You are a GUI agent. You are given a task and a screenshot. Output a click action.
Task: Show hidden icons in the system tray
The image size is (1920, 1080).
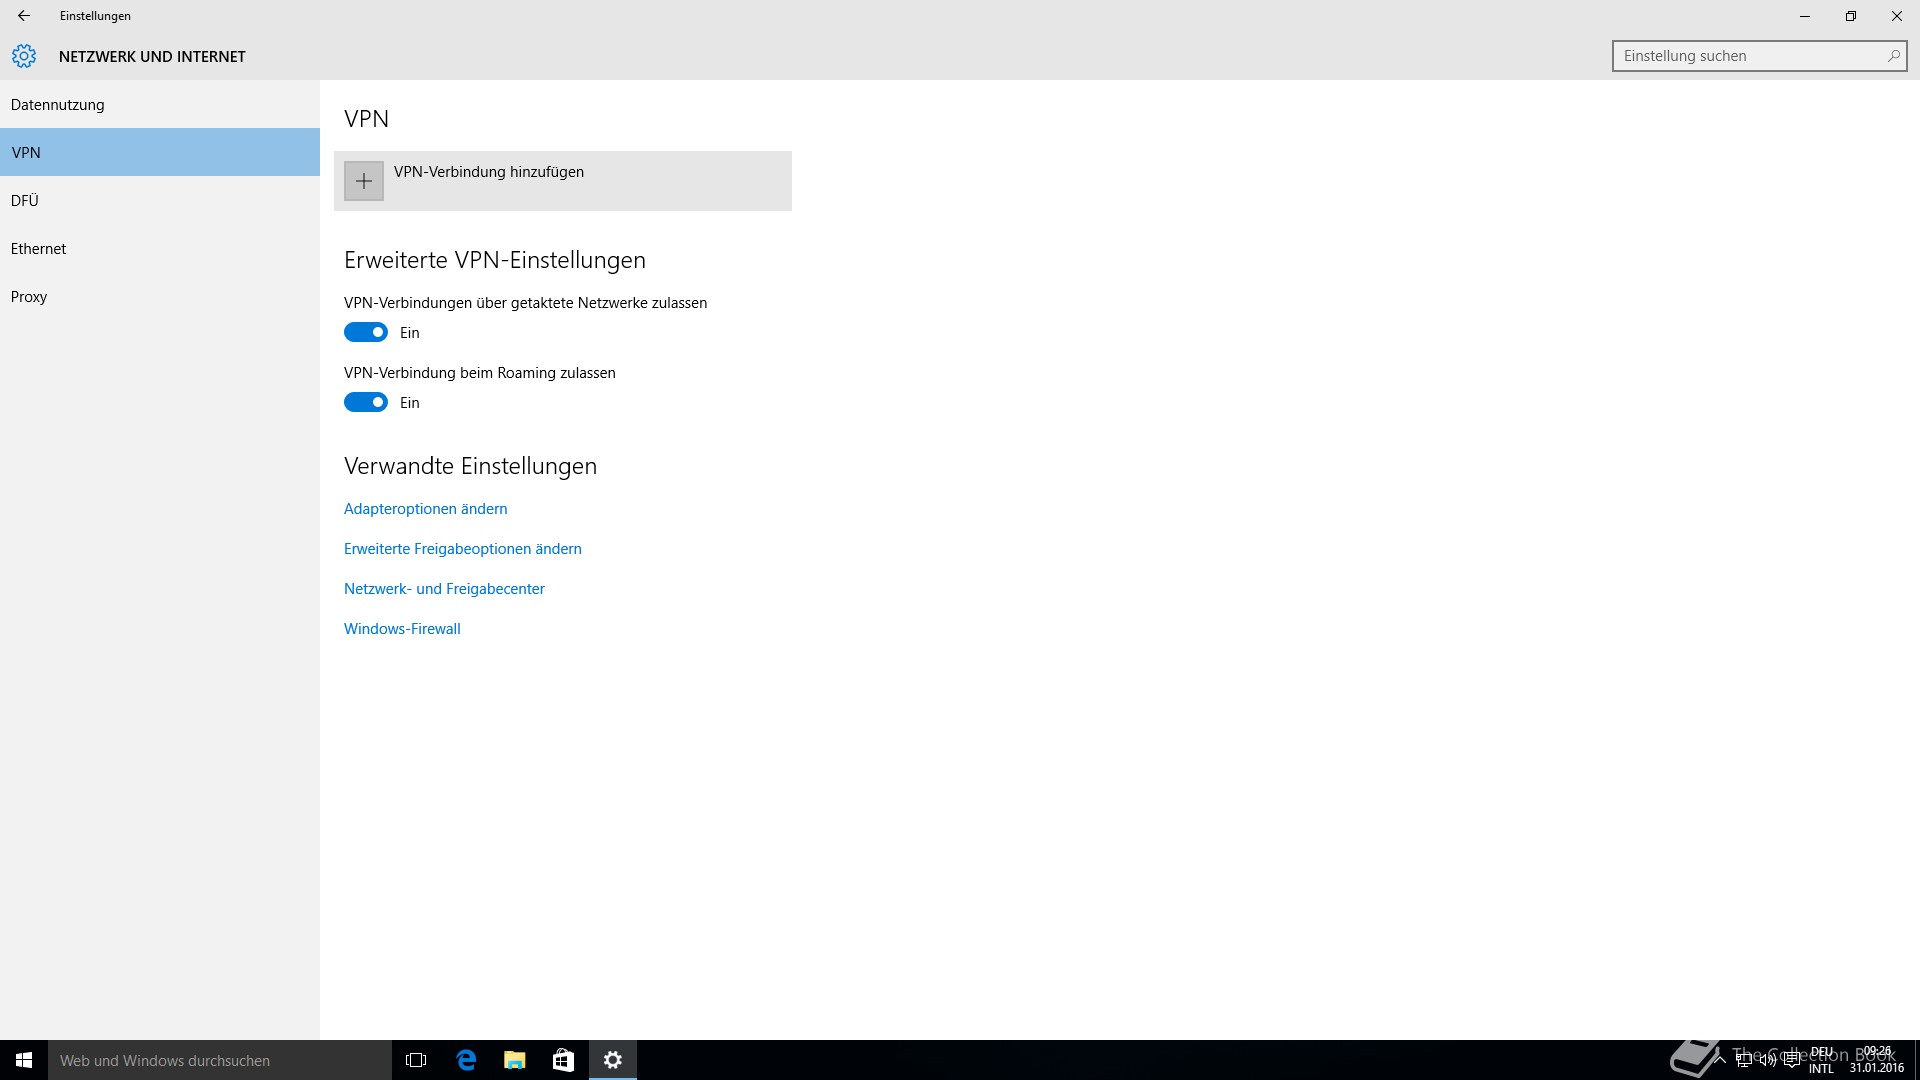tap(1720, 1060)
